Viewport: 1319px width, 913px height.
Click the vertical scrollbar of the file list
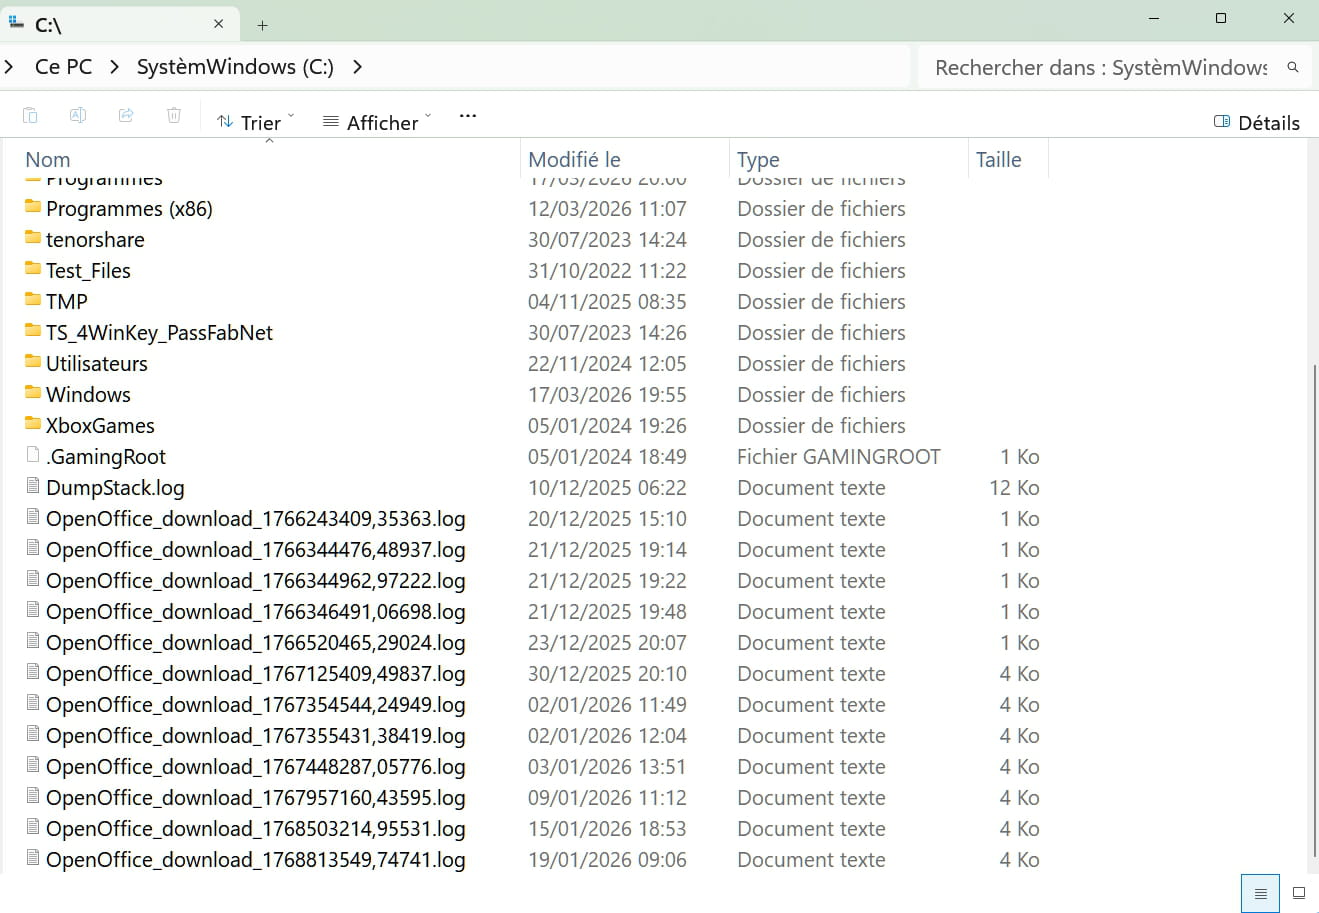click(1313, 600)
